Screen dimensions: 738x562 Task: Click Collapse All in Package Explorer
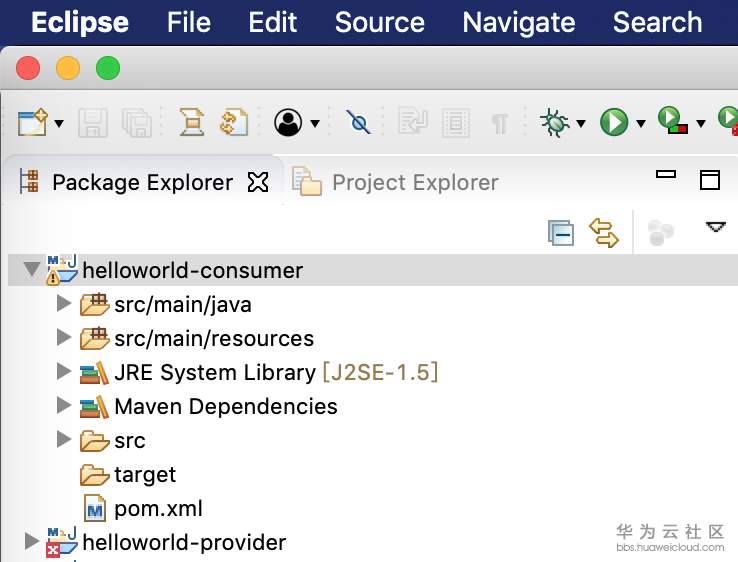561,233
